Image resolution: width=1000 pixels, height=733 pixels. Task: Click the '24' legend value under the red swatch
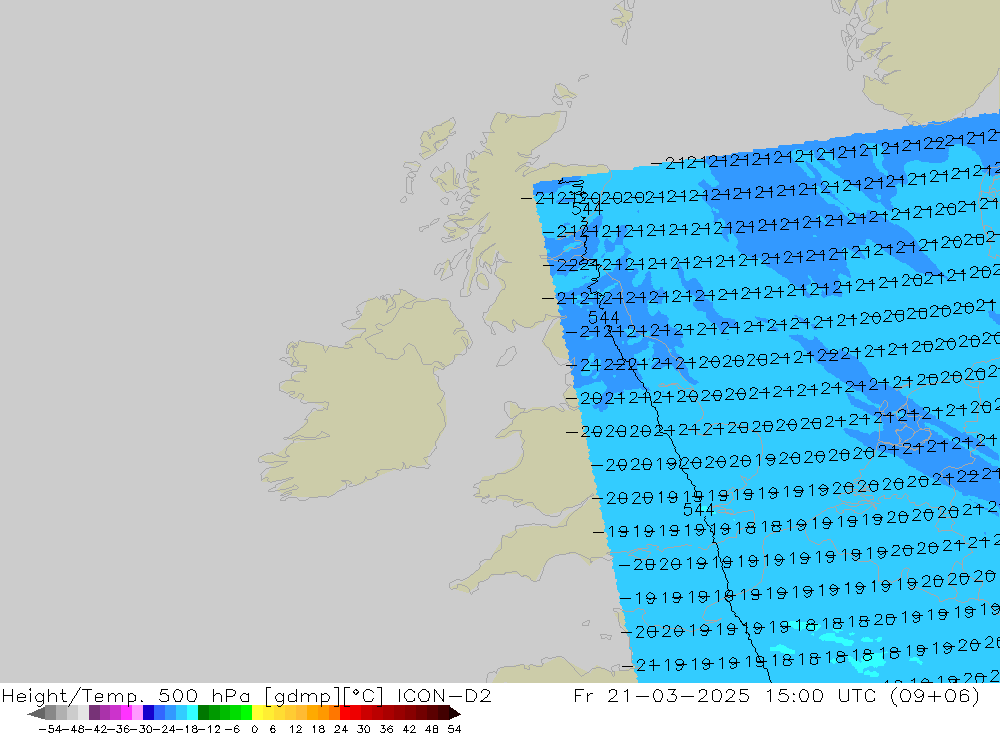pos(341,729)
